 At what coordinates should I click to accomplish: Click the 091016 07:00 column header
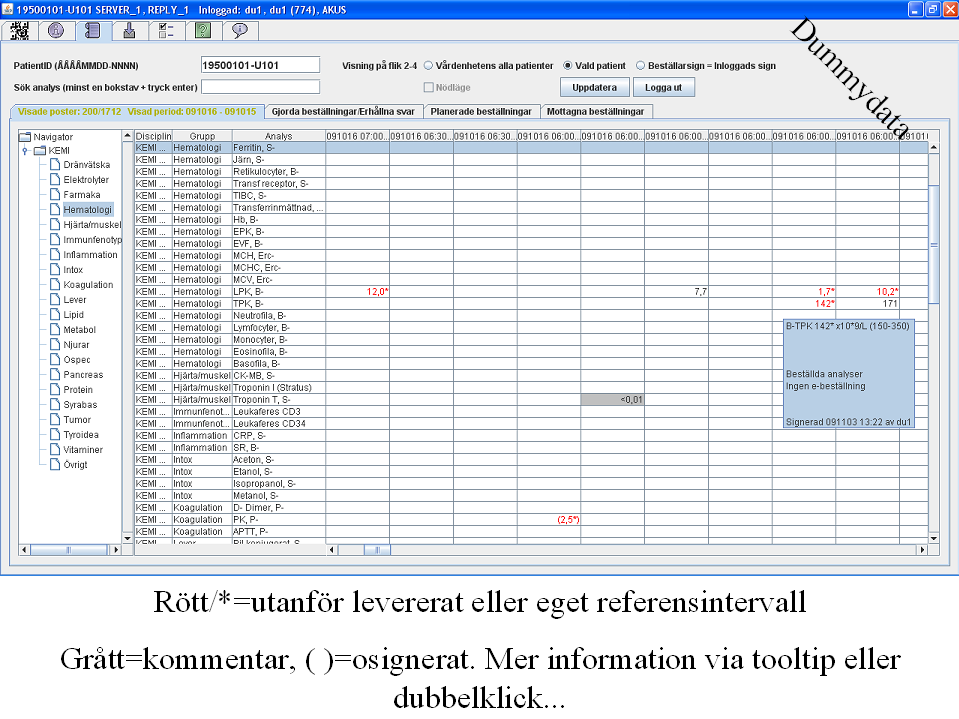click(x=357, y=136)
